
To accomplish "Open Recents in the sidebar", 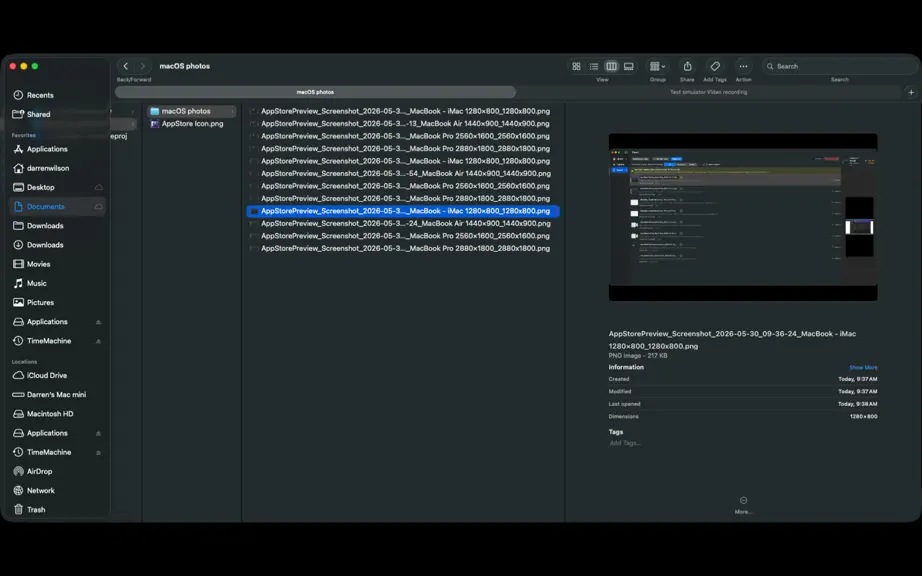I will tap(57, 95).
